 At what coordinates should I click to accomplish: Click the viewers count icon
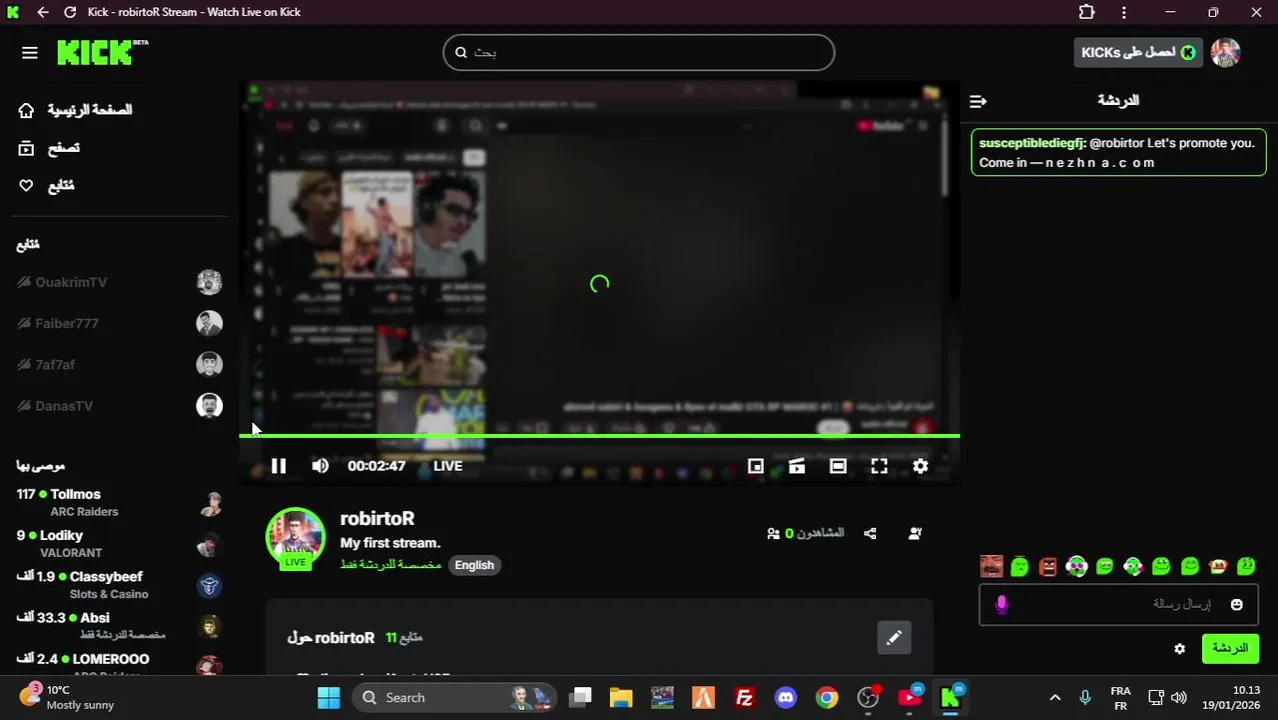(x=773, y=534)
